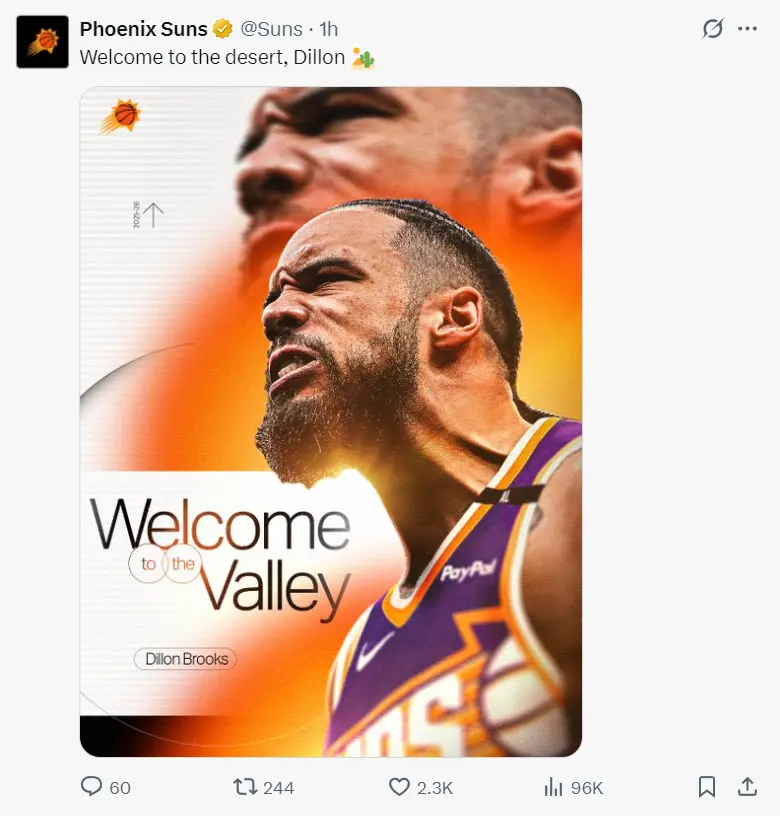Click the Phoenix Suns profile avatar
780x816 pixels.
click(43, 42)
